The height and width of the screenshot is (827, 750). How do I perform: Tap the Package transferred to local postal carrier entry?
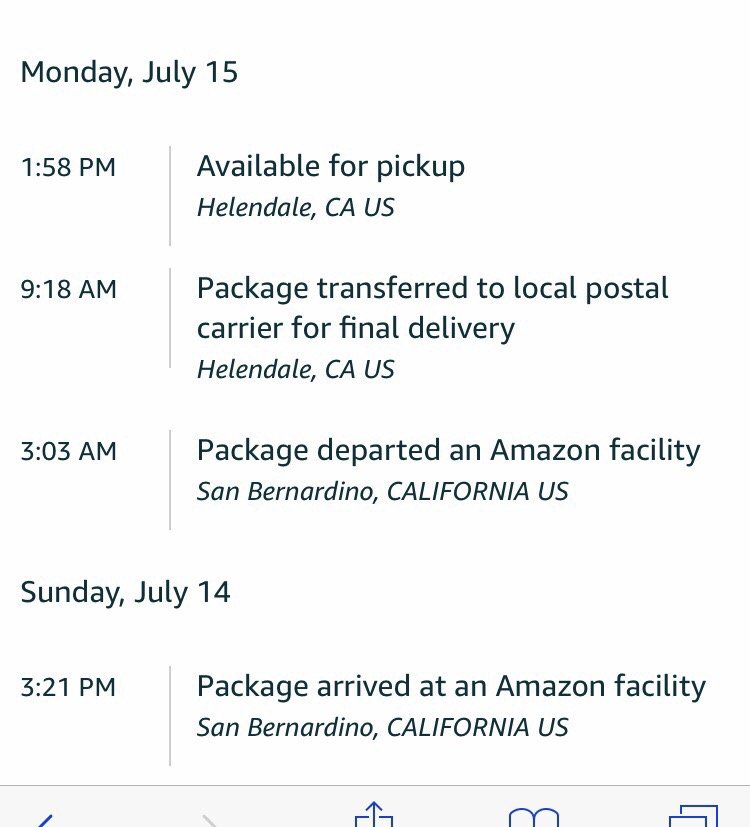tap(432, 308)
